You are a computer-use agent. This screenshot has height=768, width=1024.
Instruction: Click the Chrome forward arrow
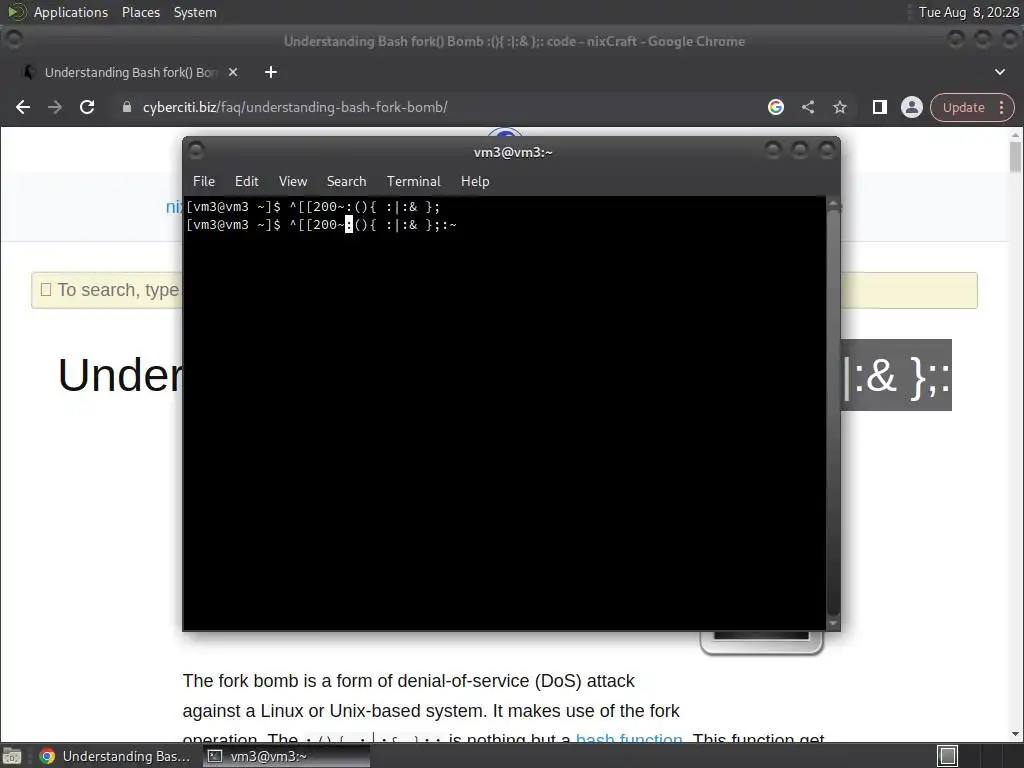tap(55, 107)
